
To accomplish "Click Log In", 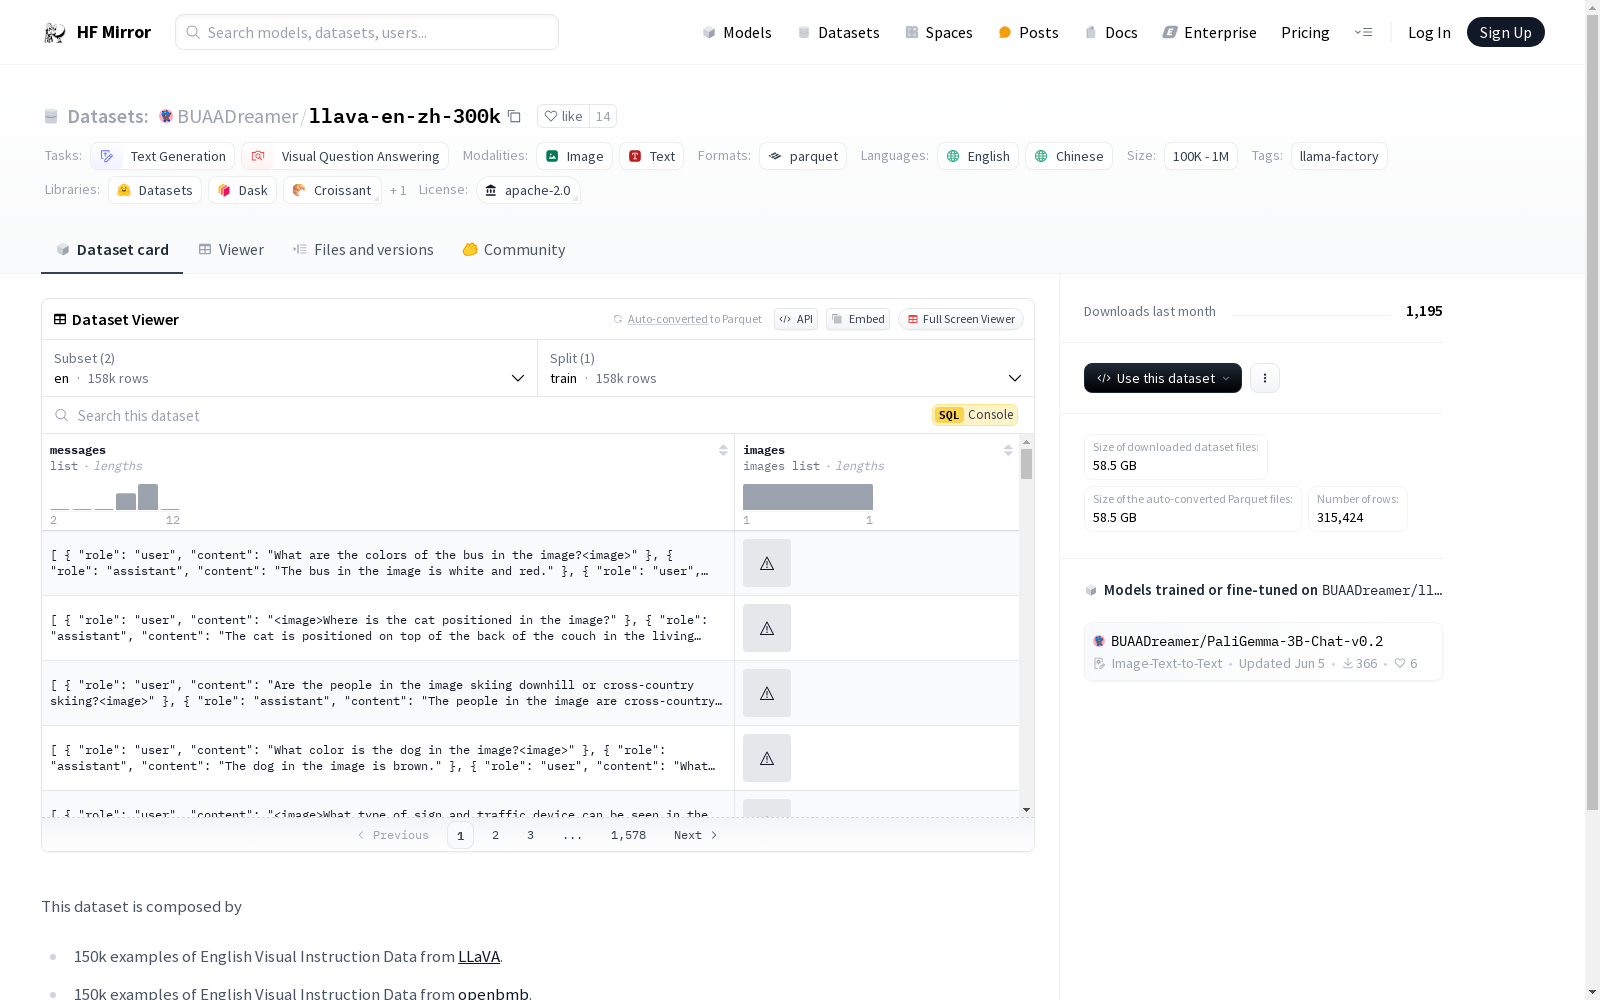I will (x=1429, y=32).
